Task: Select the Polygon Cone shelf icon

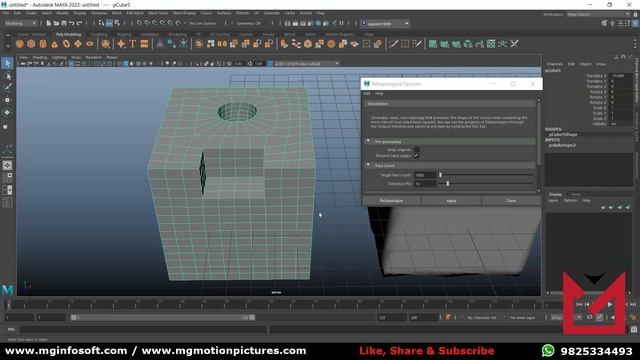Action: coord(54,44)
